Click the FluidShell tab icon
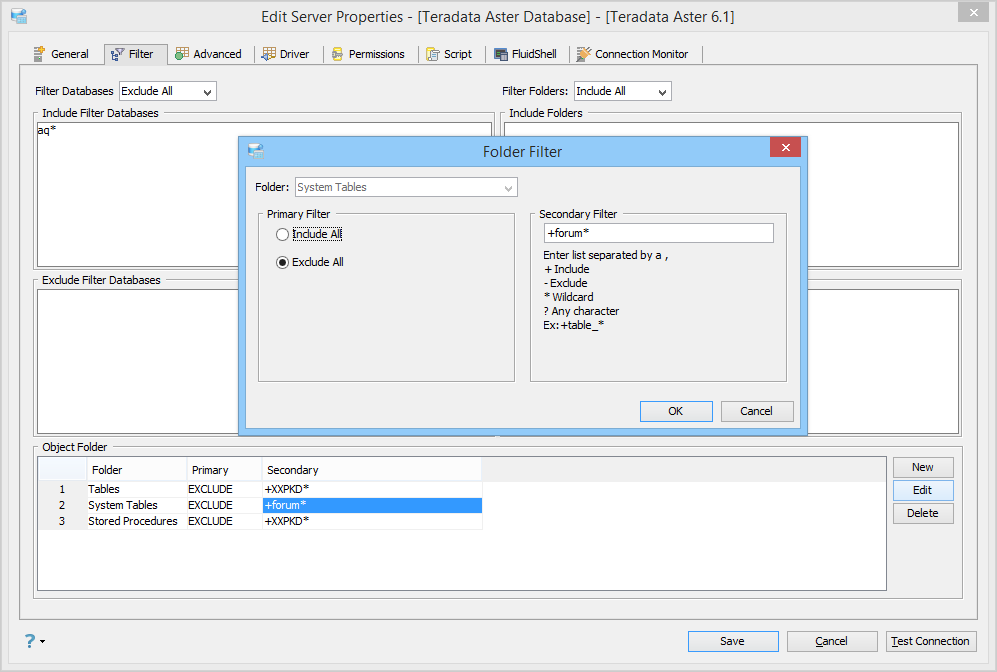Image resolution: width=997 pixels, height=672 pixels. pyautogui.click(x=501, y=54)
